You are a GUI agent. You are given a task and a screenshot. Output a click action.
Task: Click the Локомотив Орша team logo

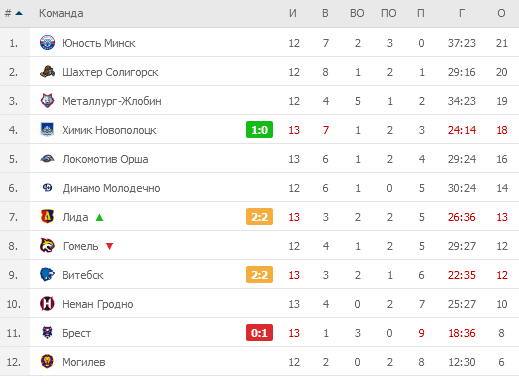pos(47,159)
